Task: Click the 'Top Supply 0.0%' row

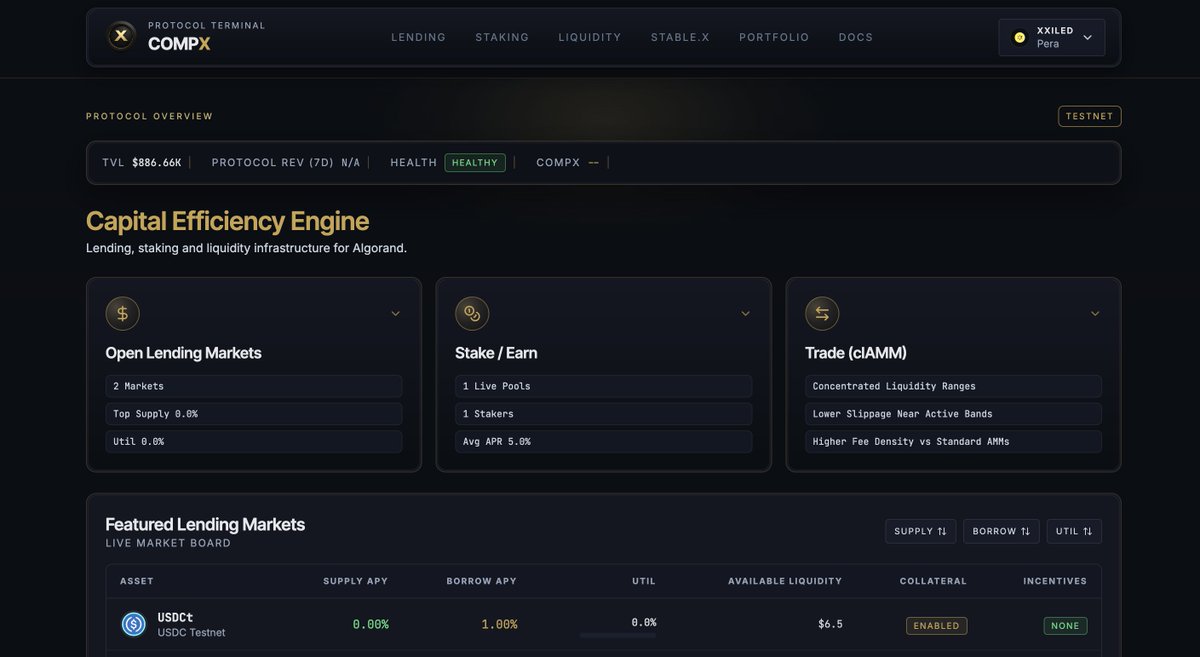Action: (x=254, y=414)
